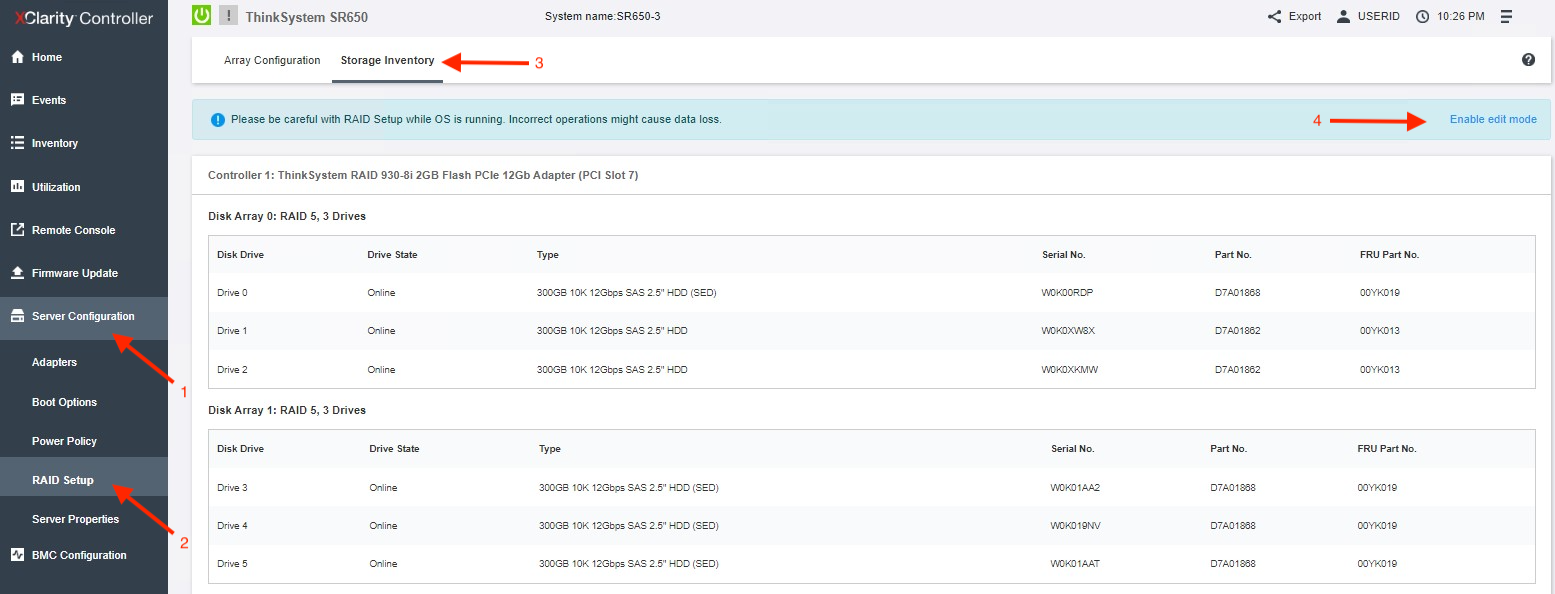Click the Enable edit mode link
This screenshot has width=1555, height=594.
[x=1493, y=119]
